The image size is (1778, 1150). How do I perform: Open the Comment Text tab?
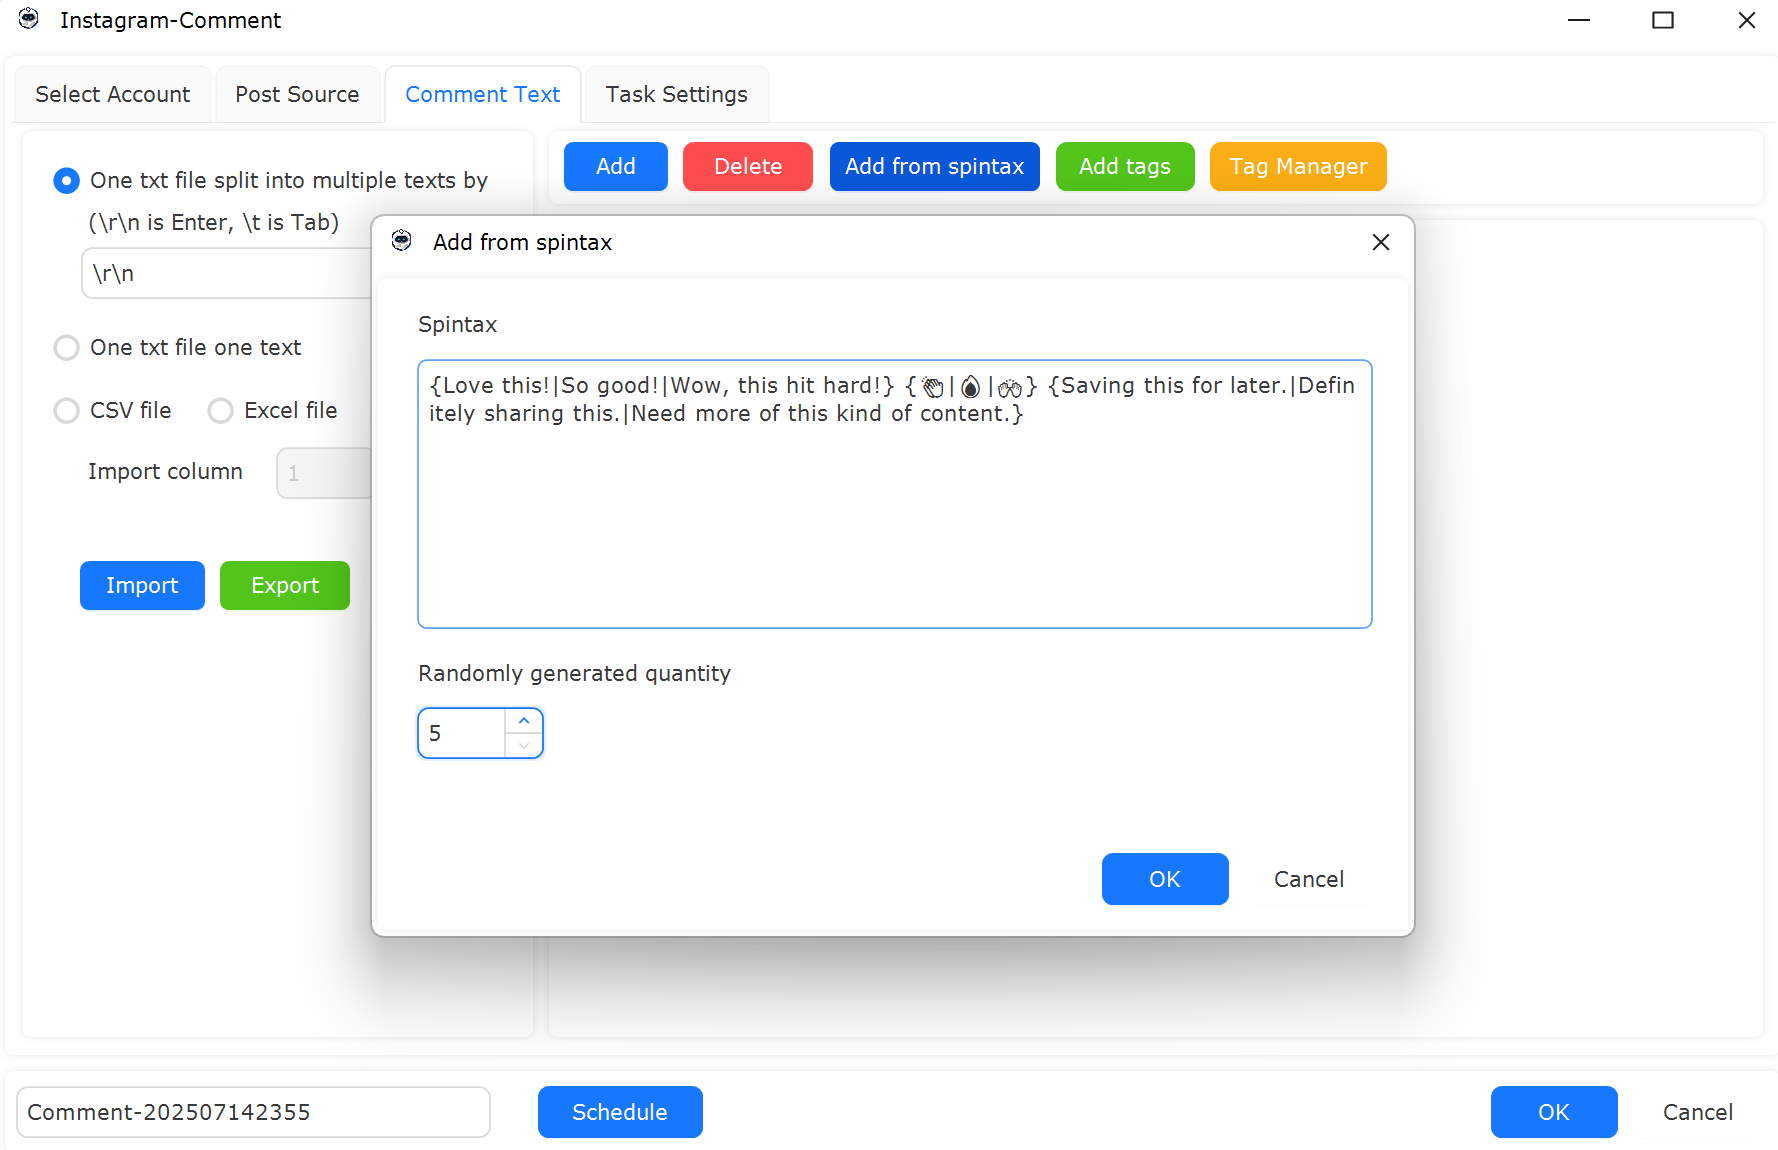pyautogui.click(x=483, y=94)
